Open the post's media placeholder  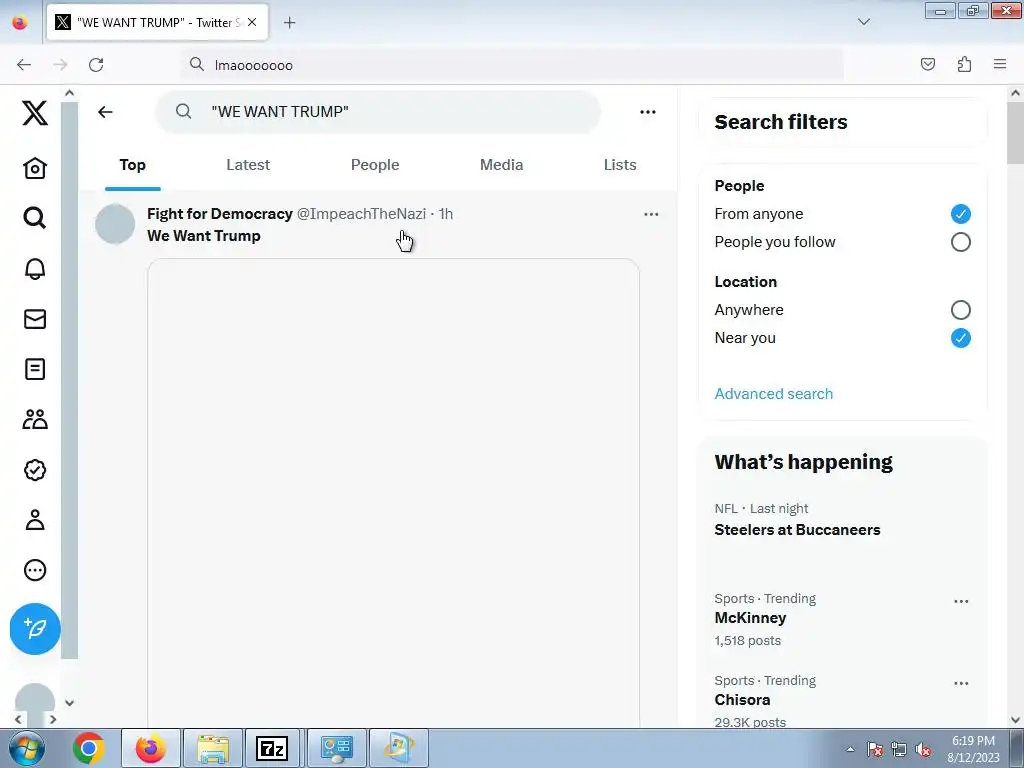coord(393,493)
